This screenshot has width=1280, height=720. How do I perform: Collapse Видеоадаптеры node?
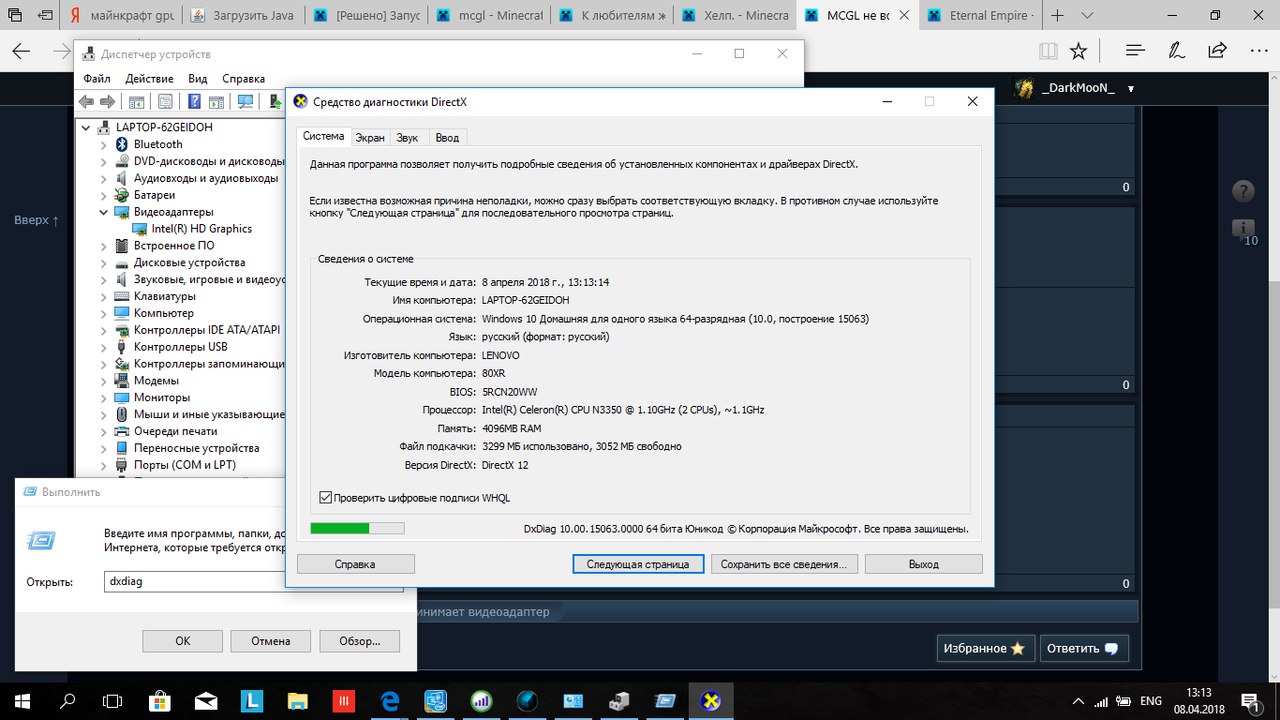point(103,212)
